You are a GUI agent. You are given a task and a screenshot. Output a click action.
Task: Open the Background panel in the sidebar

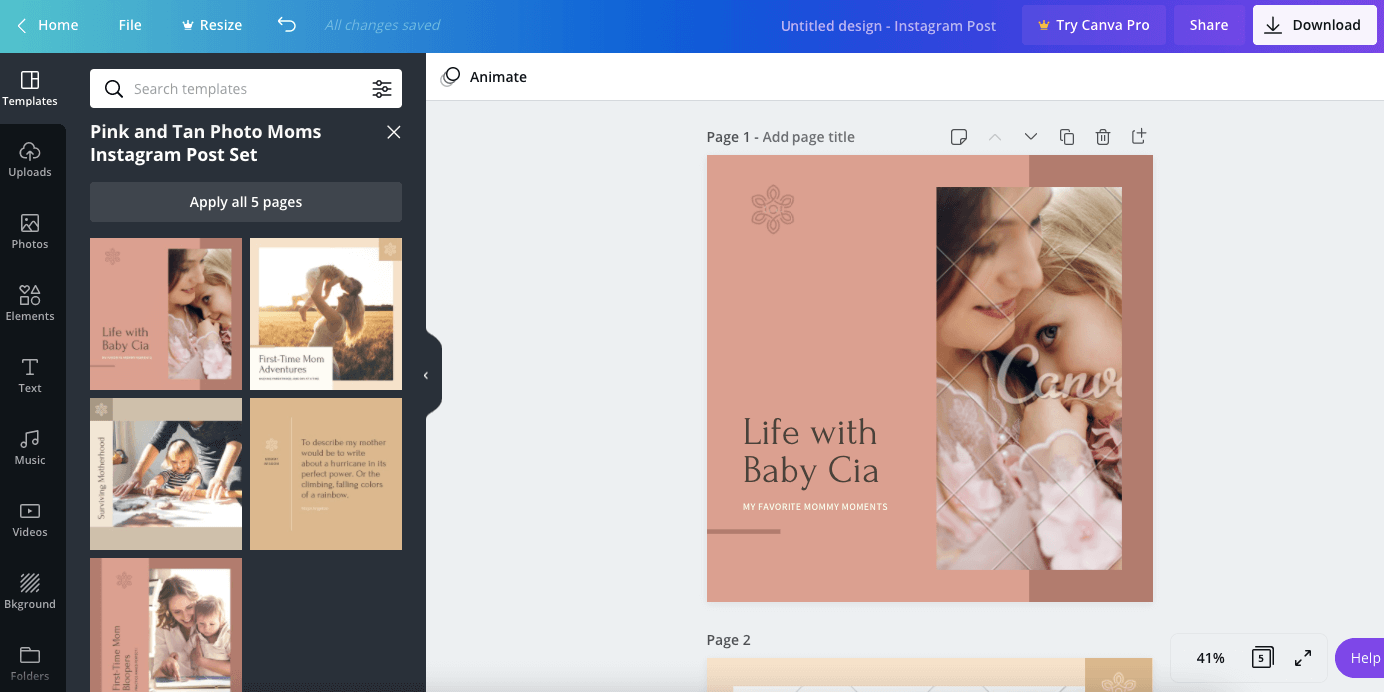coord(30,591)
